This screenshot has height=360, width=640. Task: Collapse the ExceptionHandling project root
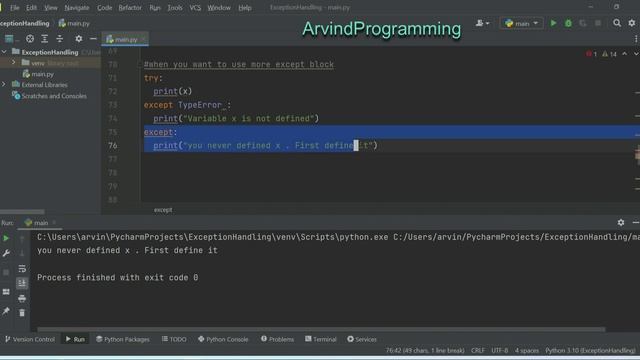[x=4, y=52]
